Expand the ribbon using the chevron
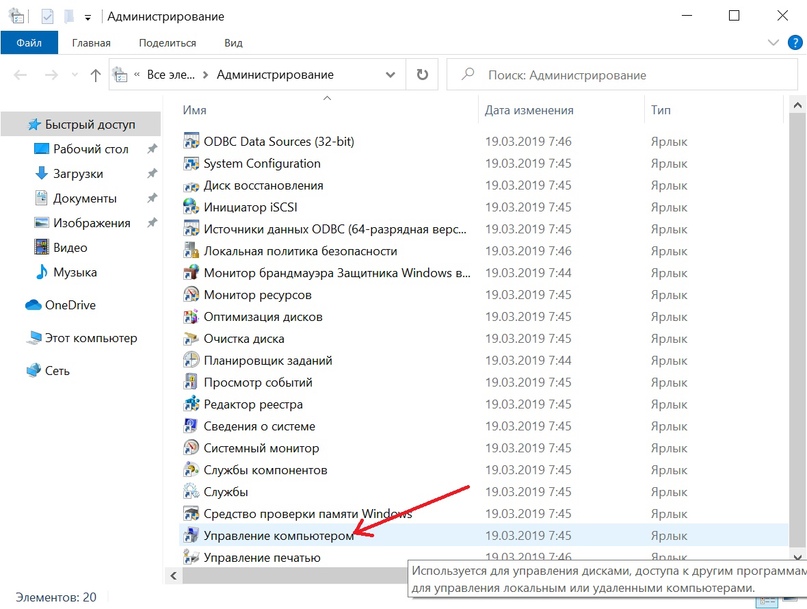The image size is (807, 609). coord(772,43)
